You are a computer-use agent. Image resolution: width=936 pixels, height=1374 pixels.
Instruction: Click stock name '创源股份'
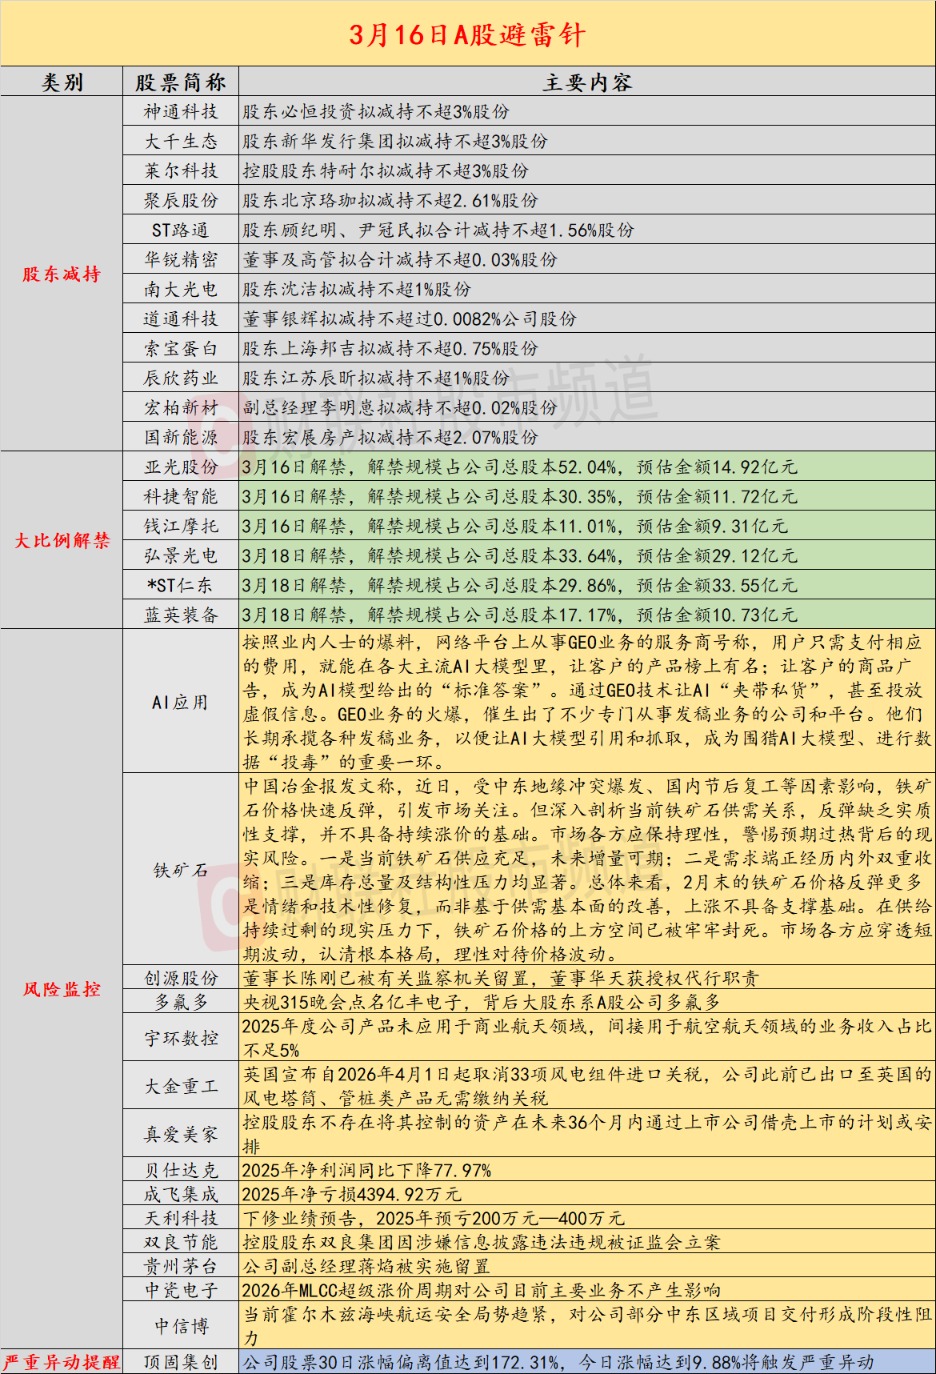point(180,977)
